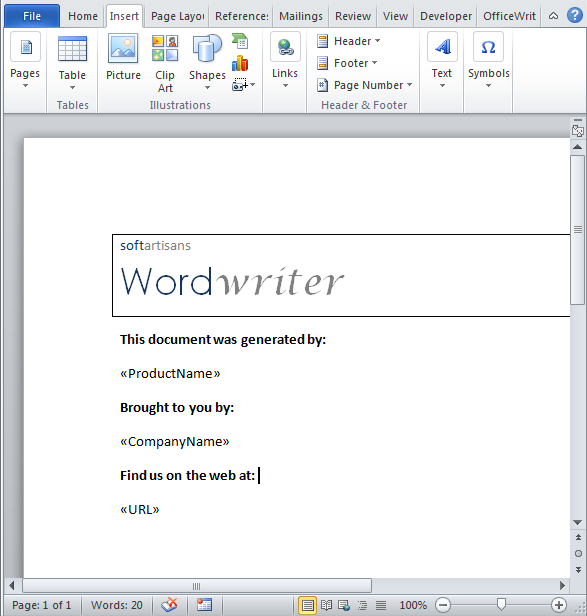Screen dimensions: 587x616
Task: Click the zoom slider handle
Action: pyautogui.click(x=501, y=604)
